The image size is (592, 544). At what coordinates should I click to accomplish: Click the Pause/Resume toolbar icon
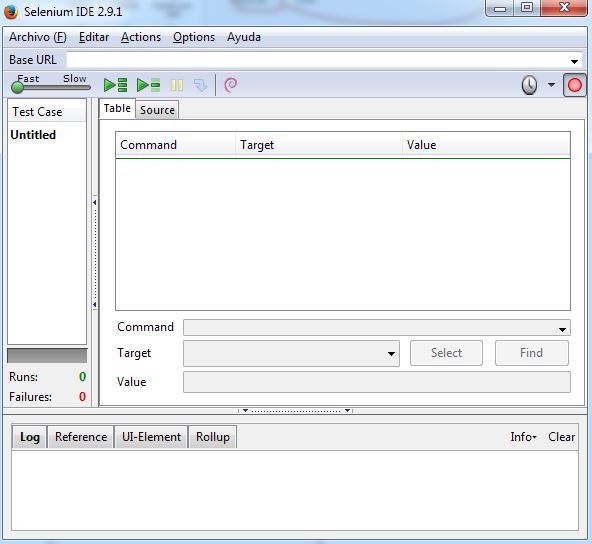[177, 85]
